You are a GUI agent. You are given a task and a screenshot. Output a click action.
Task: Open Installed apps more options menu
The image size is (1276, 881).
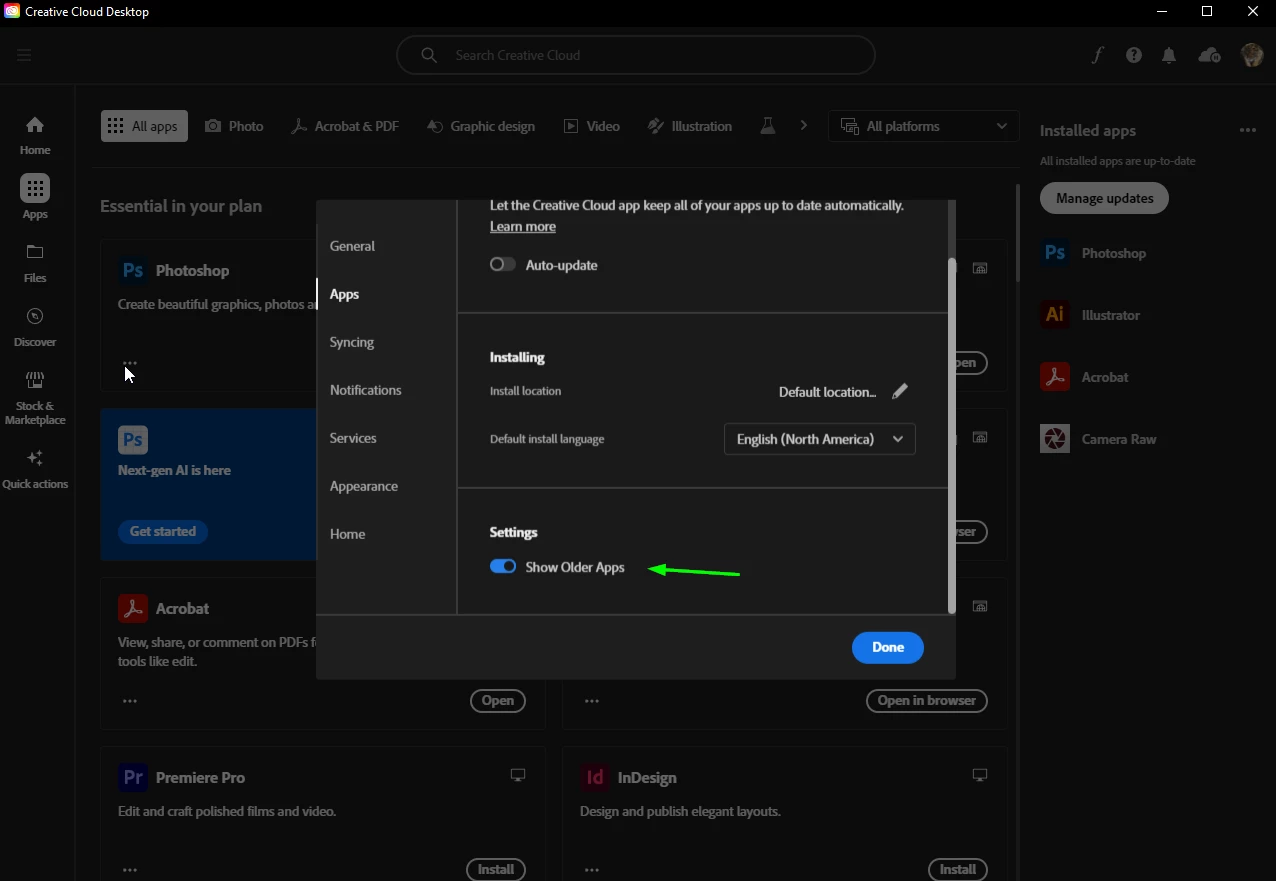(1247, 130)
